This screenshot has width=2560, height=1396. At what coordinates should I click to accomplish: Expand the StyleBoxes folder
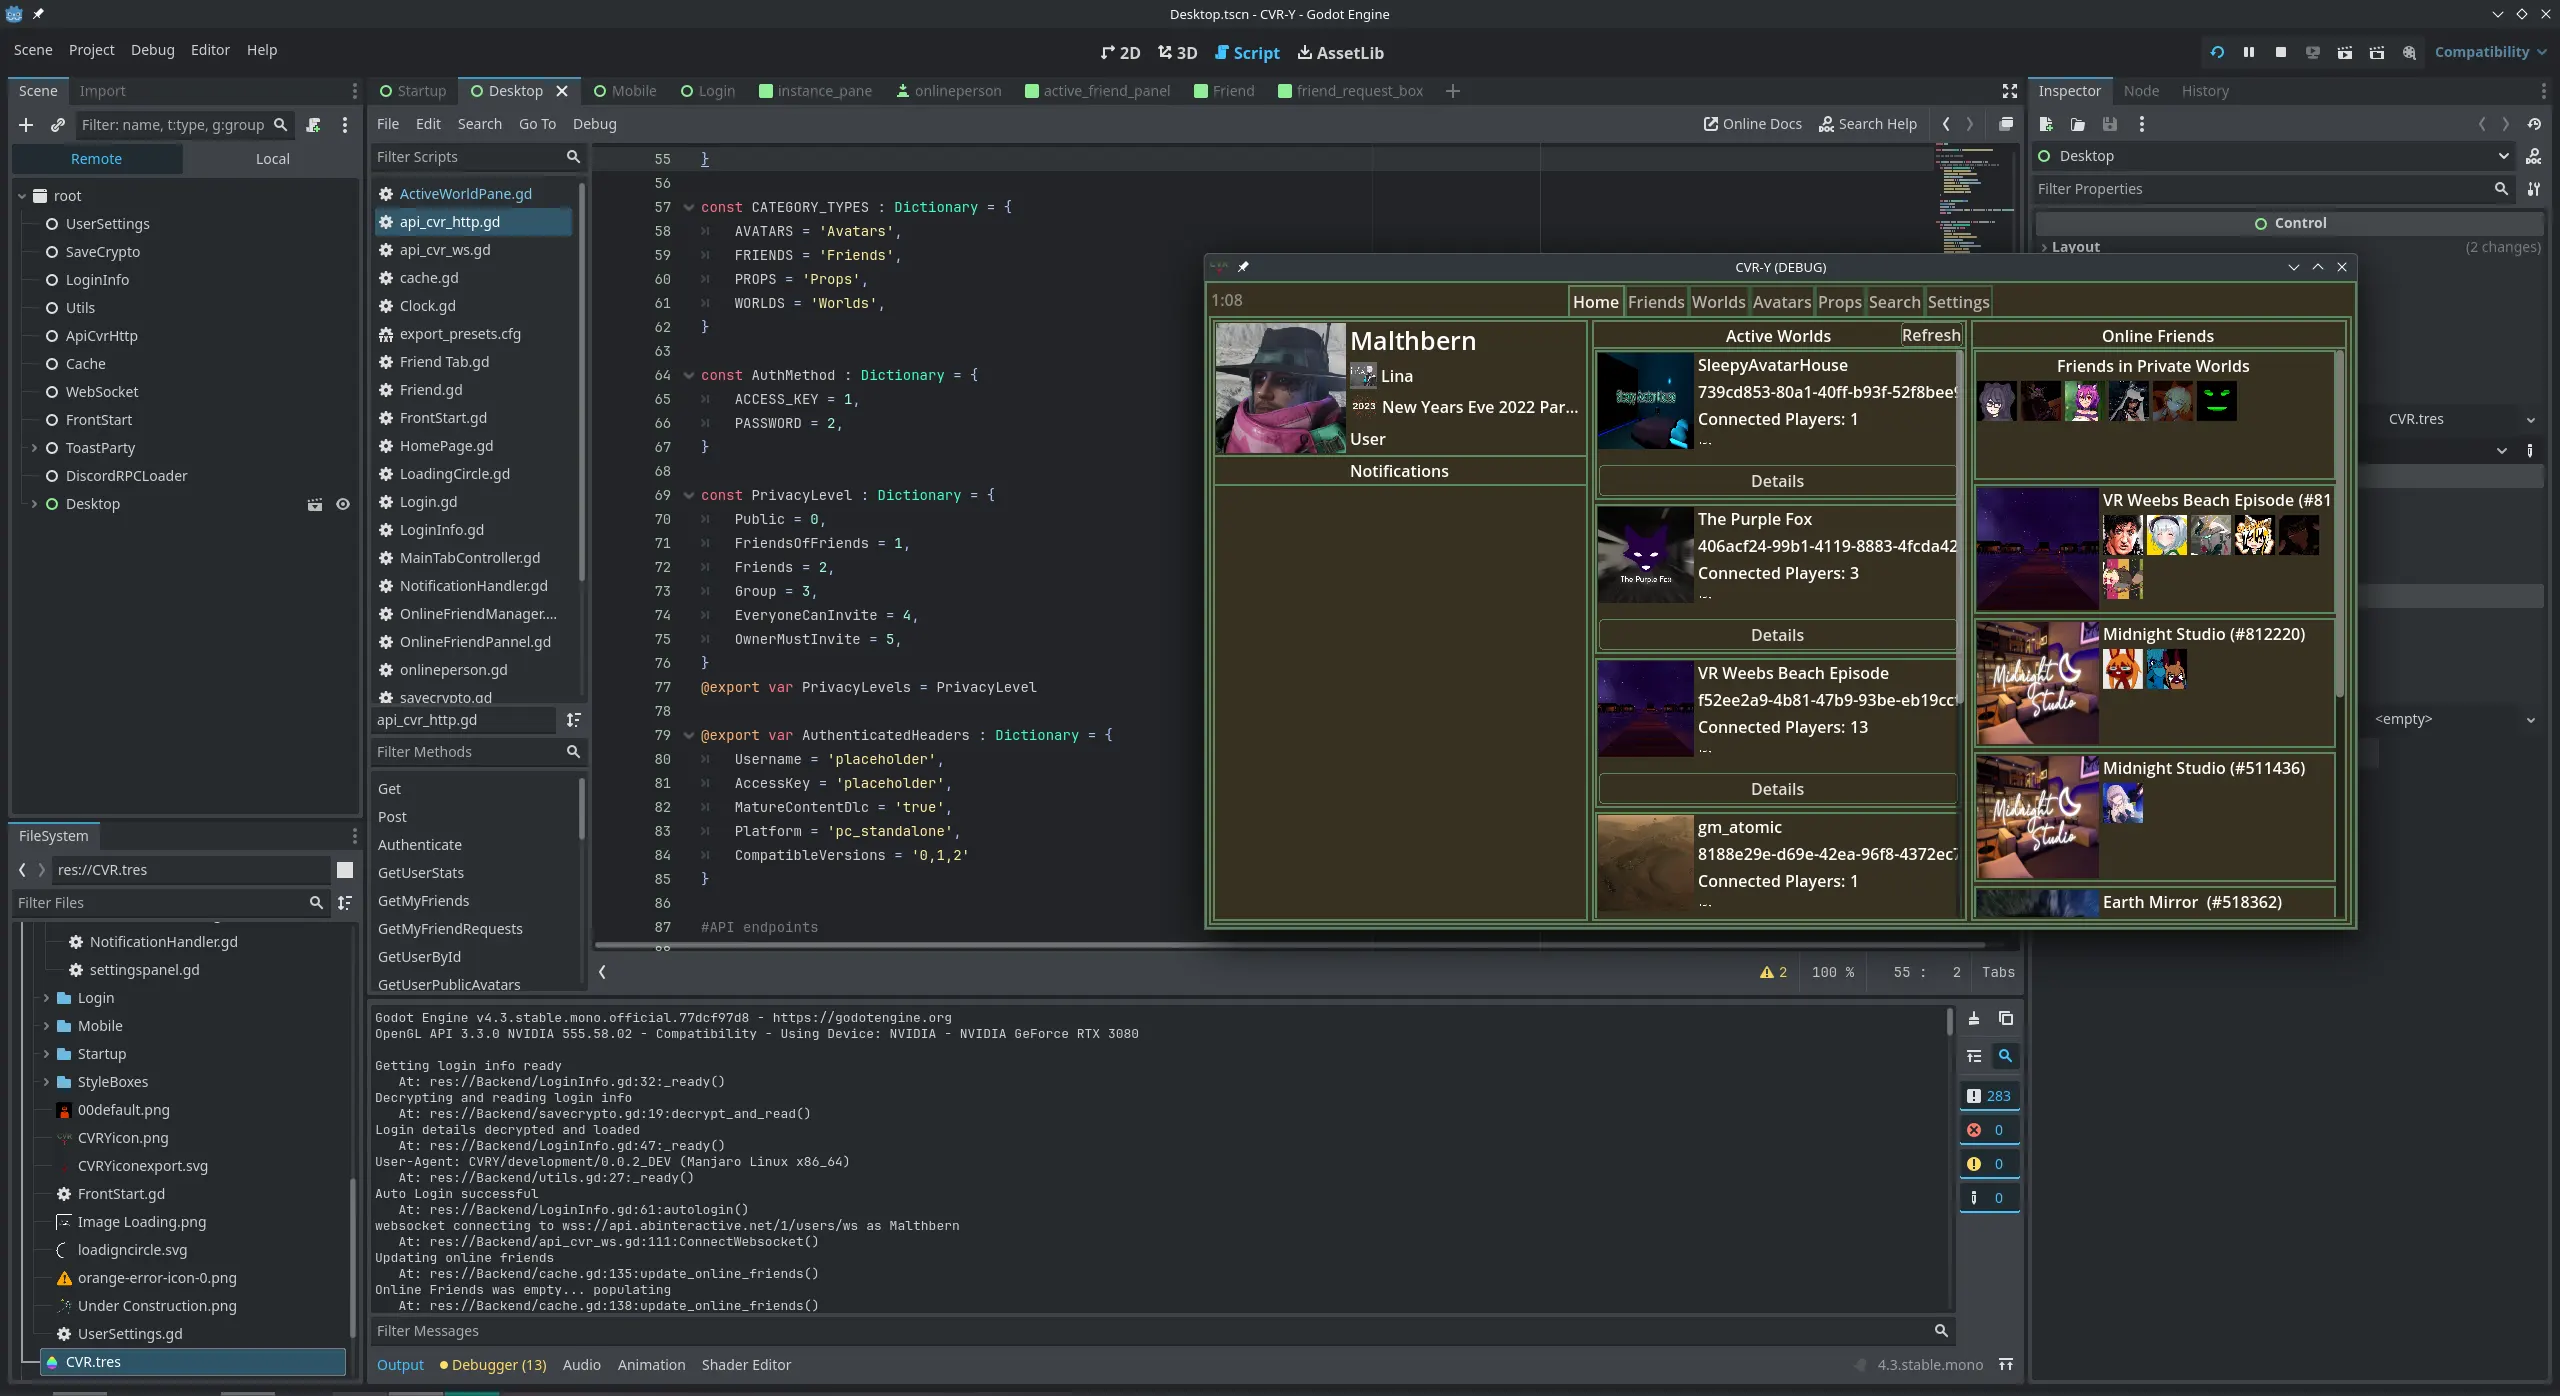point(46,1082)
